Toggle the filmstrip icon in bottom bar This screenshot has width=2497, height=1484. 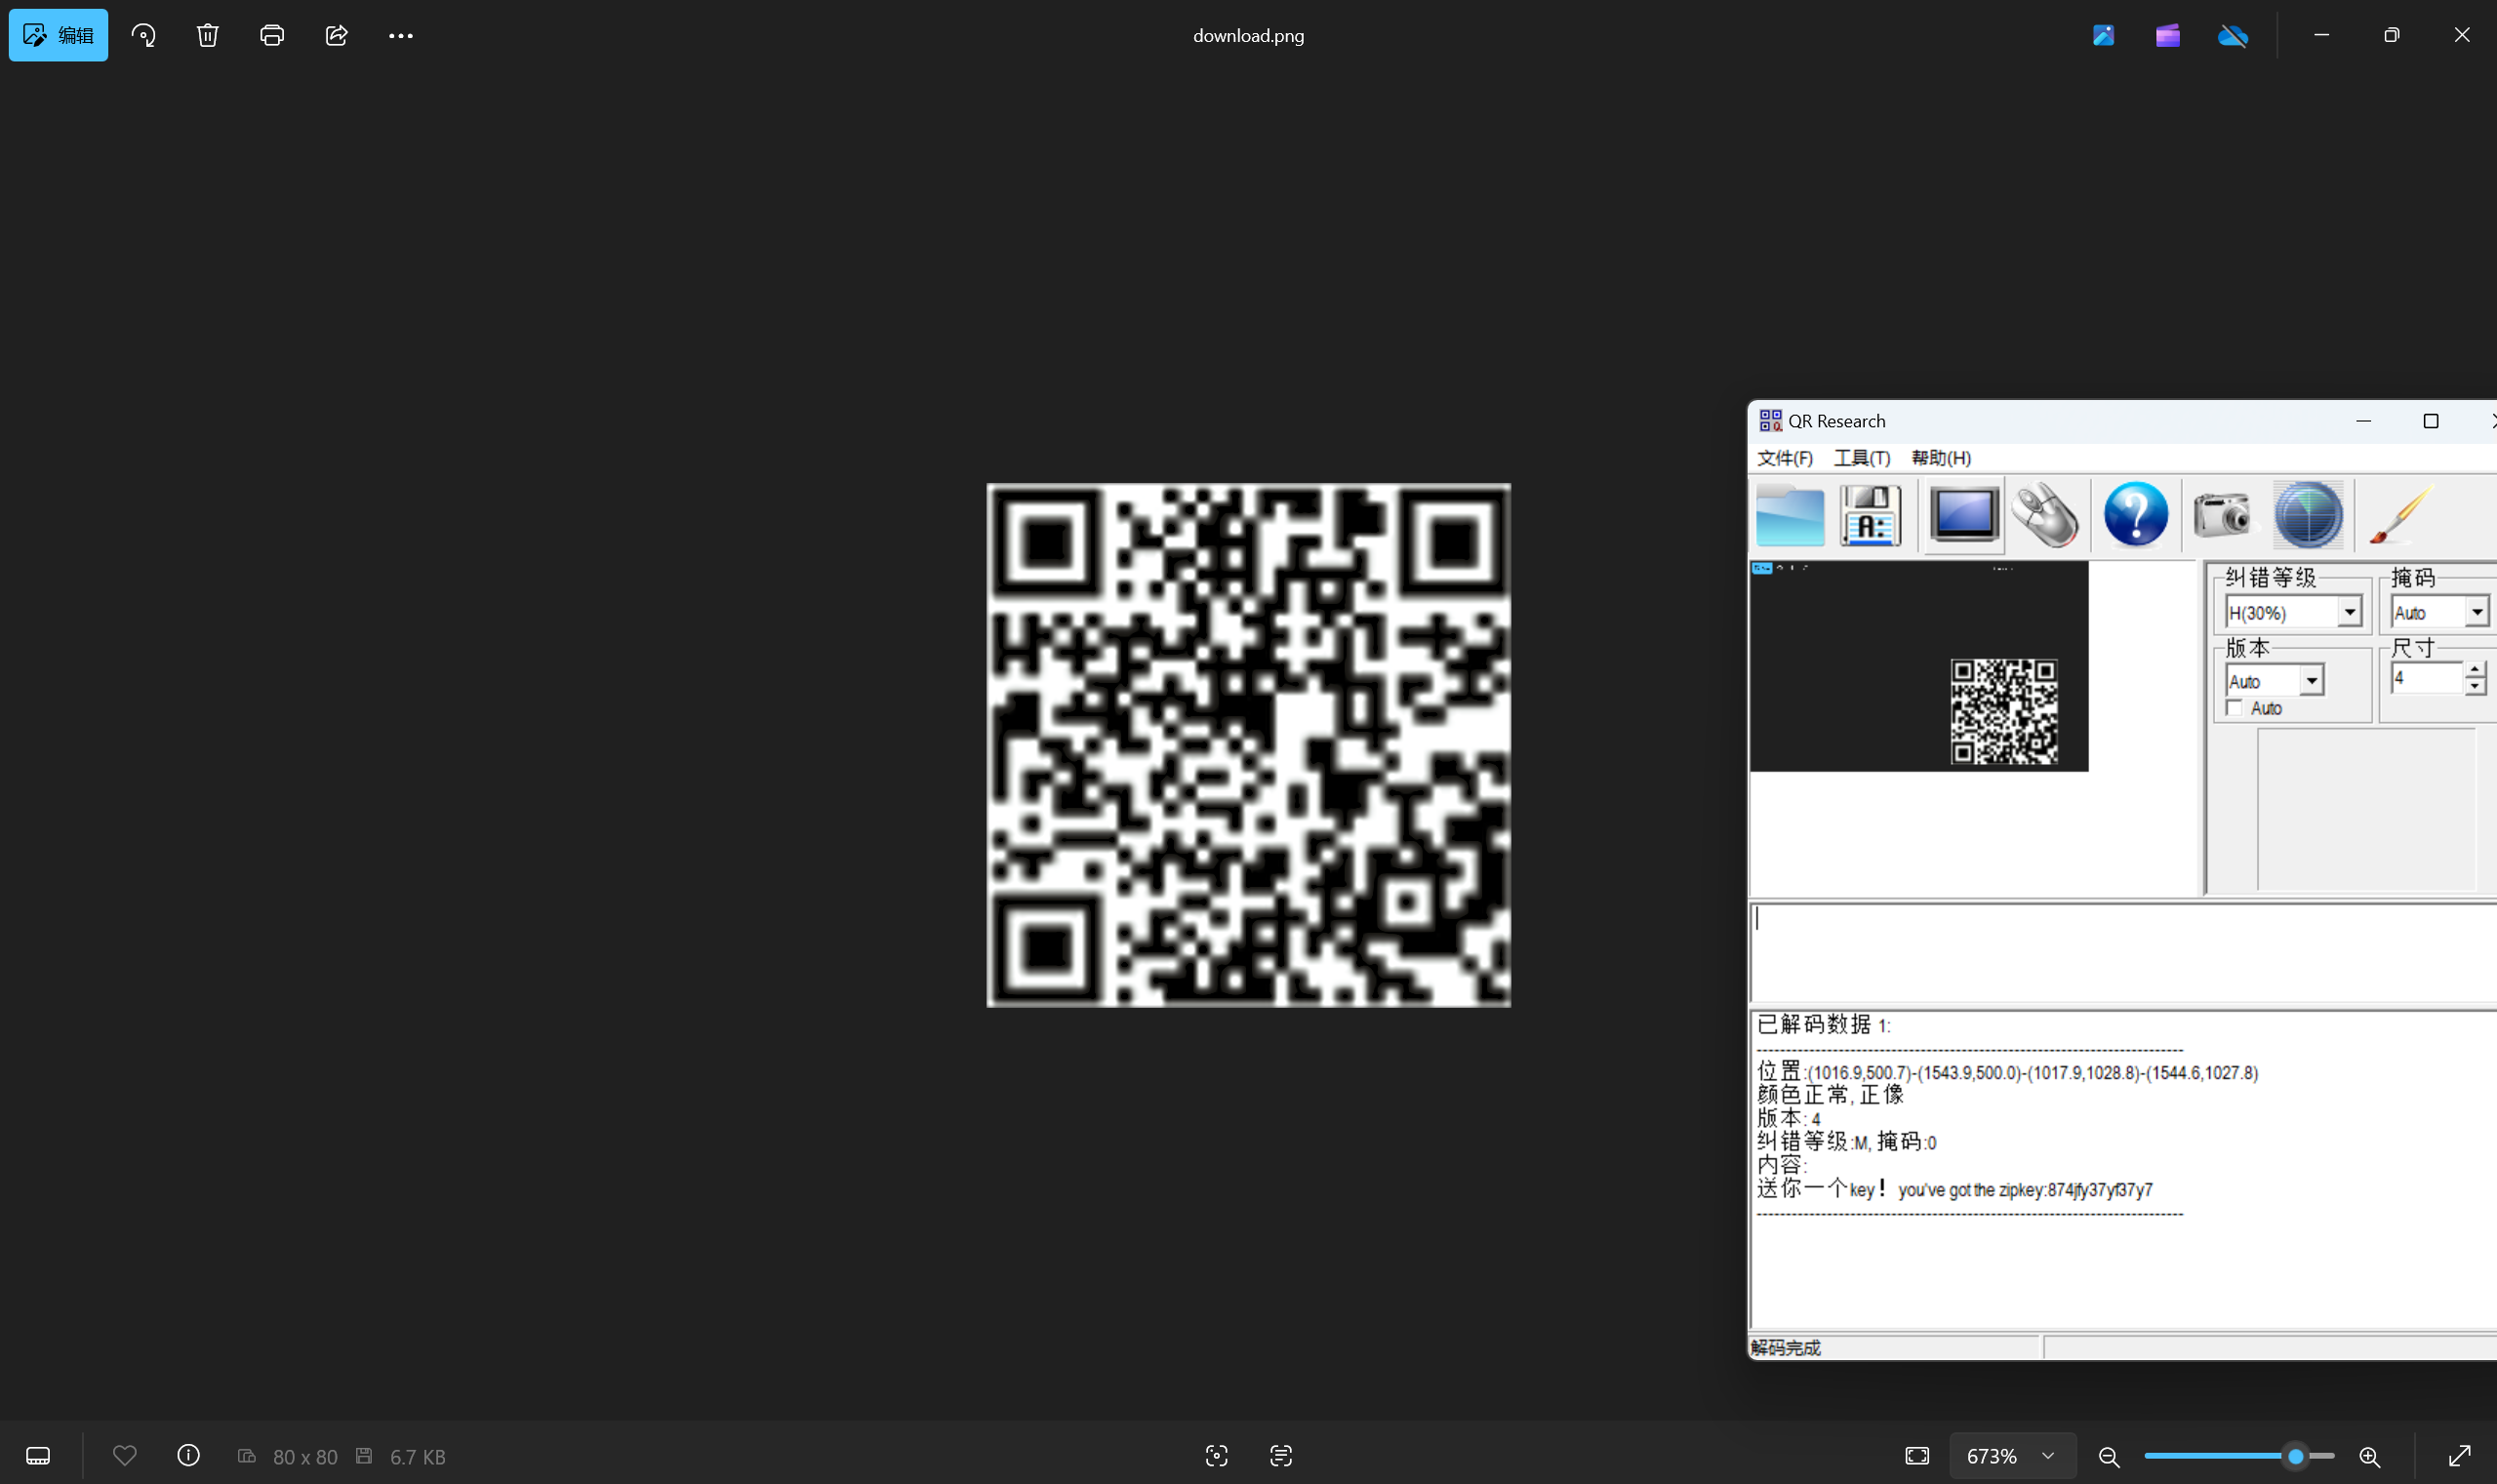[x=38, y=1455]
